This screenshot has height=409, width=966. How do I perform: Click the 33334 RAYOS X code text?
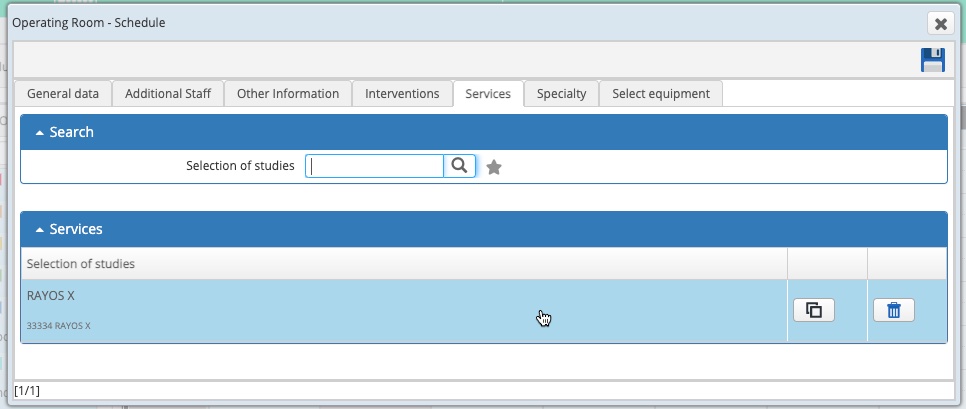[x=59, y=326]
